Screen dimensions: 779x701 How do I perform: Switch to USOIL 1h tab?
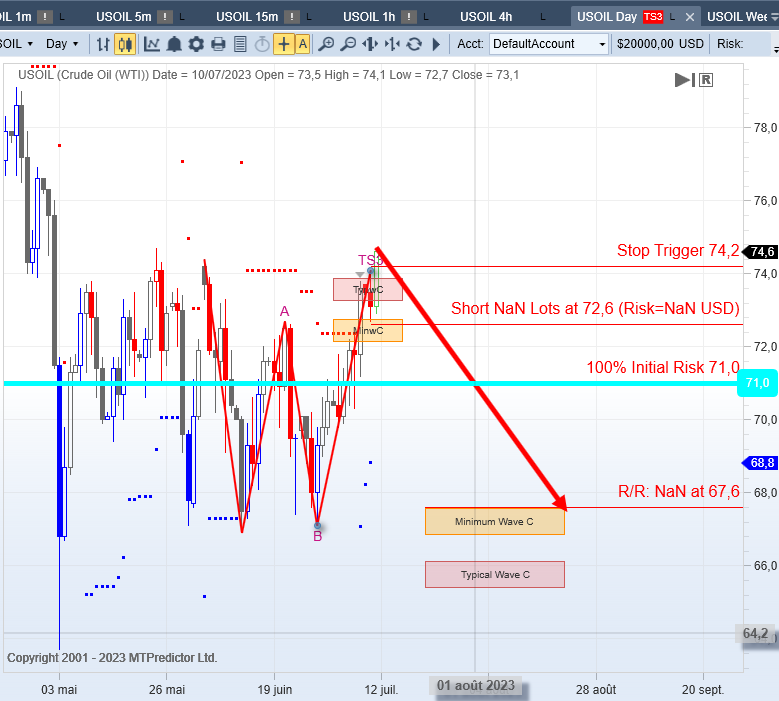[369, 17]
